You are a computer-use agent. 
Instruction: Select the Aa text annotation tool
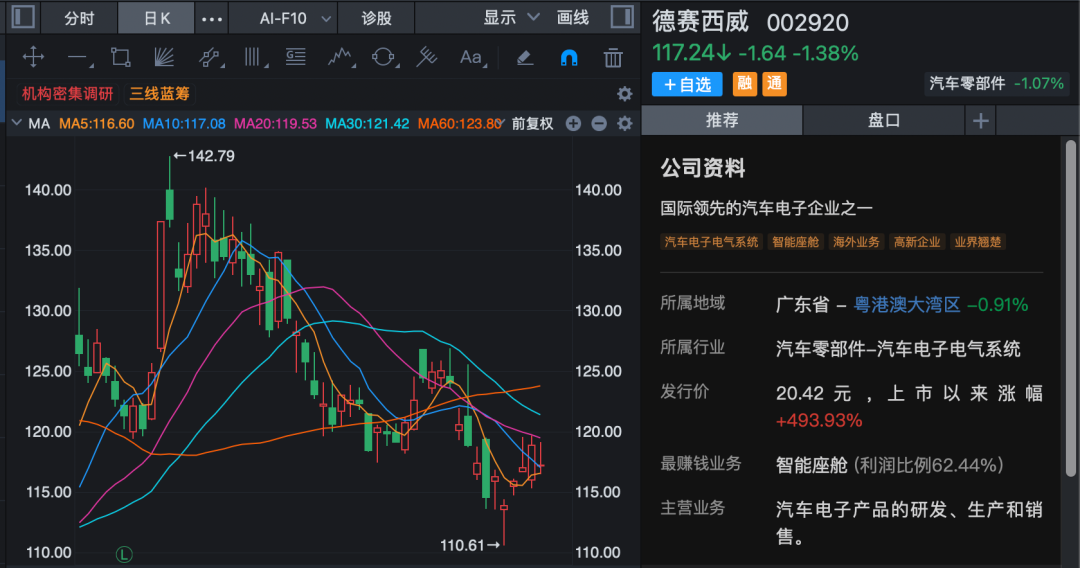point(472,57)
